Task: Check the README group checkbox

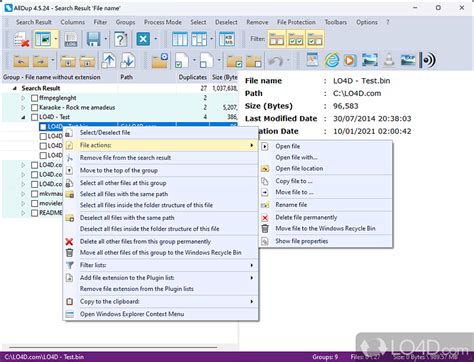Action: [34, 213]
